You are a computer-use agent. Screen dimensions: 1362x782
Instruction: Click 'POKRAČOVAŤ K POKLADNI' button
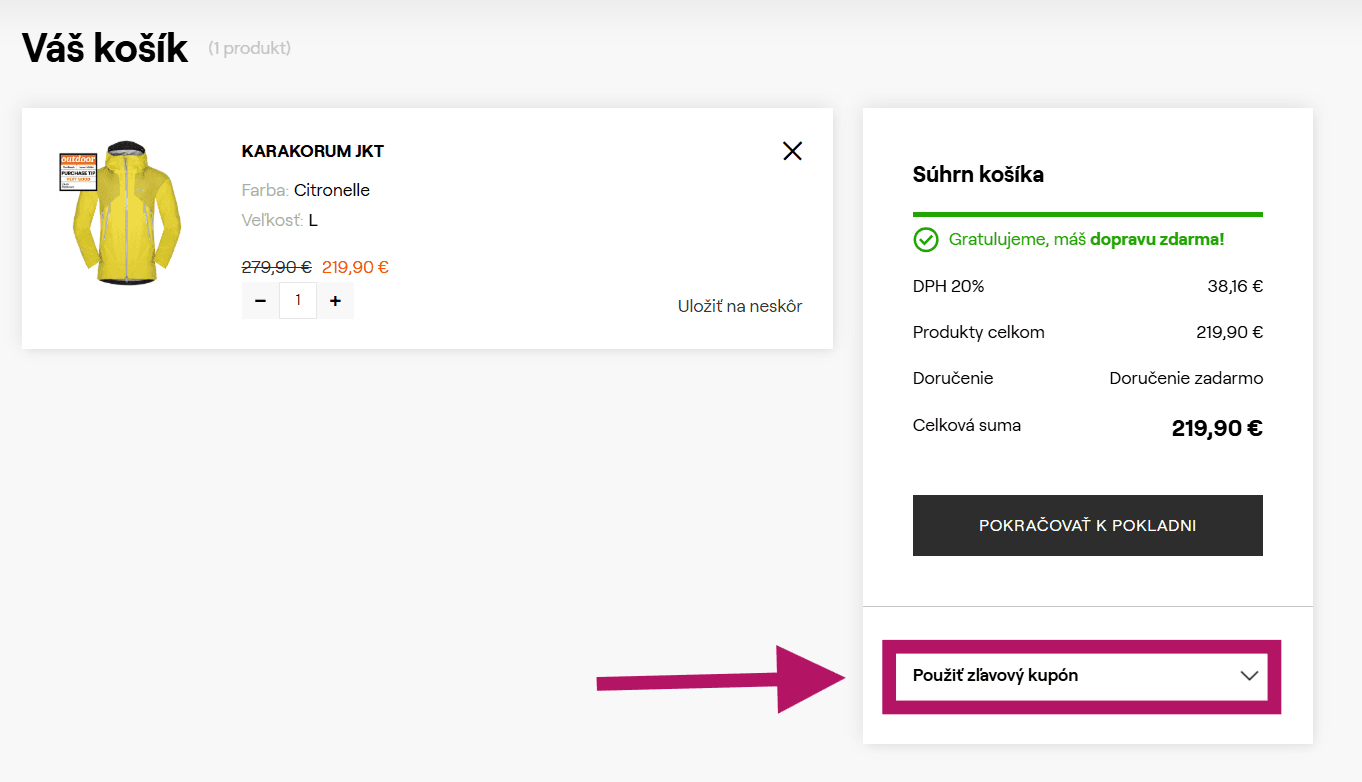click(x=1087, y=525)
